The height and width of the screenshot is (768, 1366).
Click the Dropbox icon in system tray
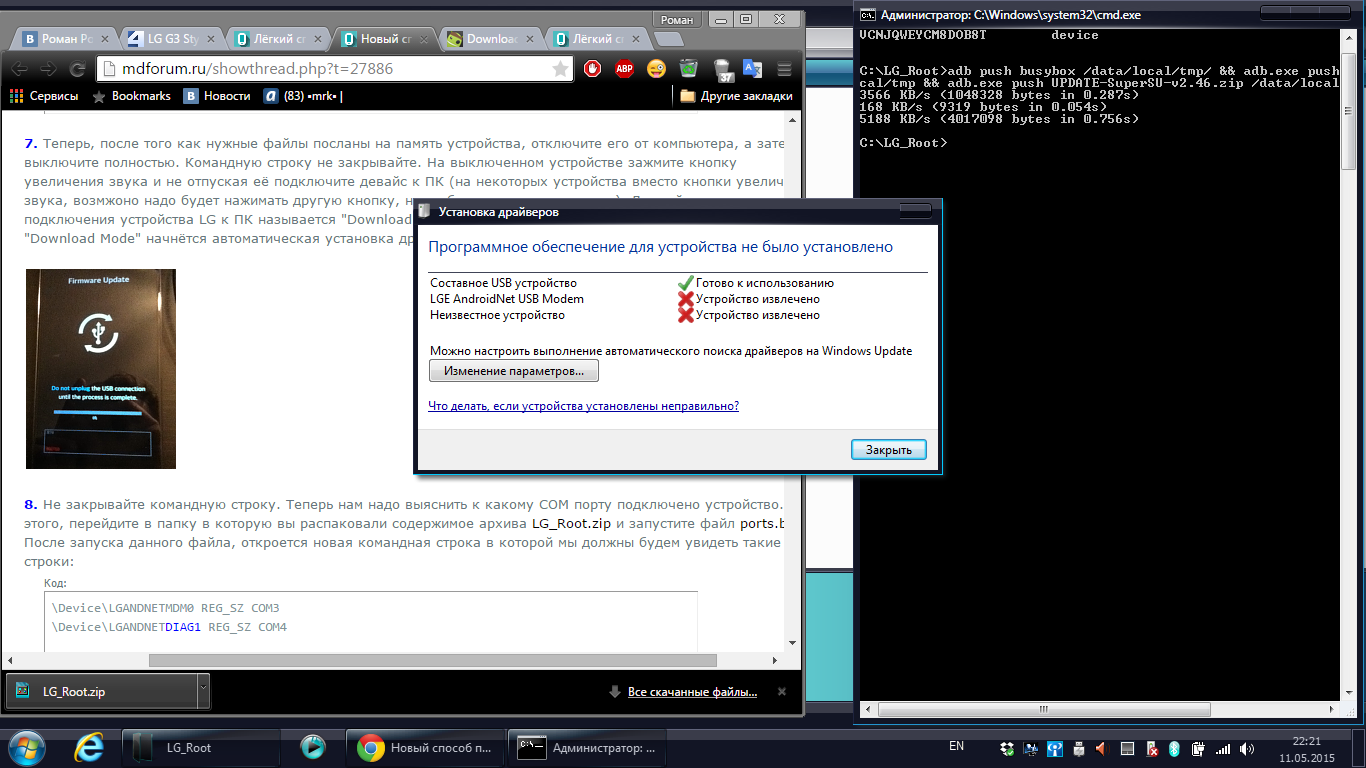coord(1006,748)
